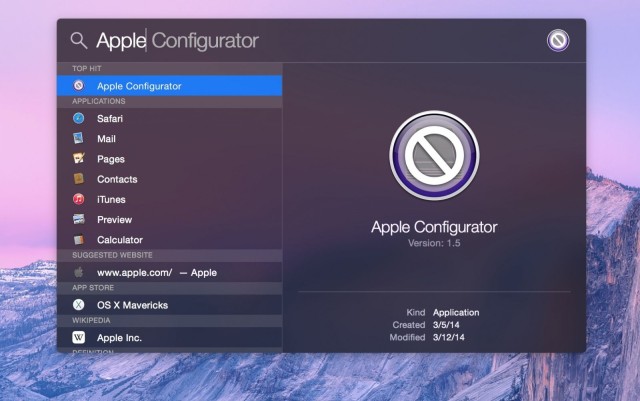
Task: Click the OS X Mavericks icon
Action: [x=79, y=304]
